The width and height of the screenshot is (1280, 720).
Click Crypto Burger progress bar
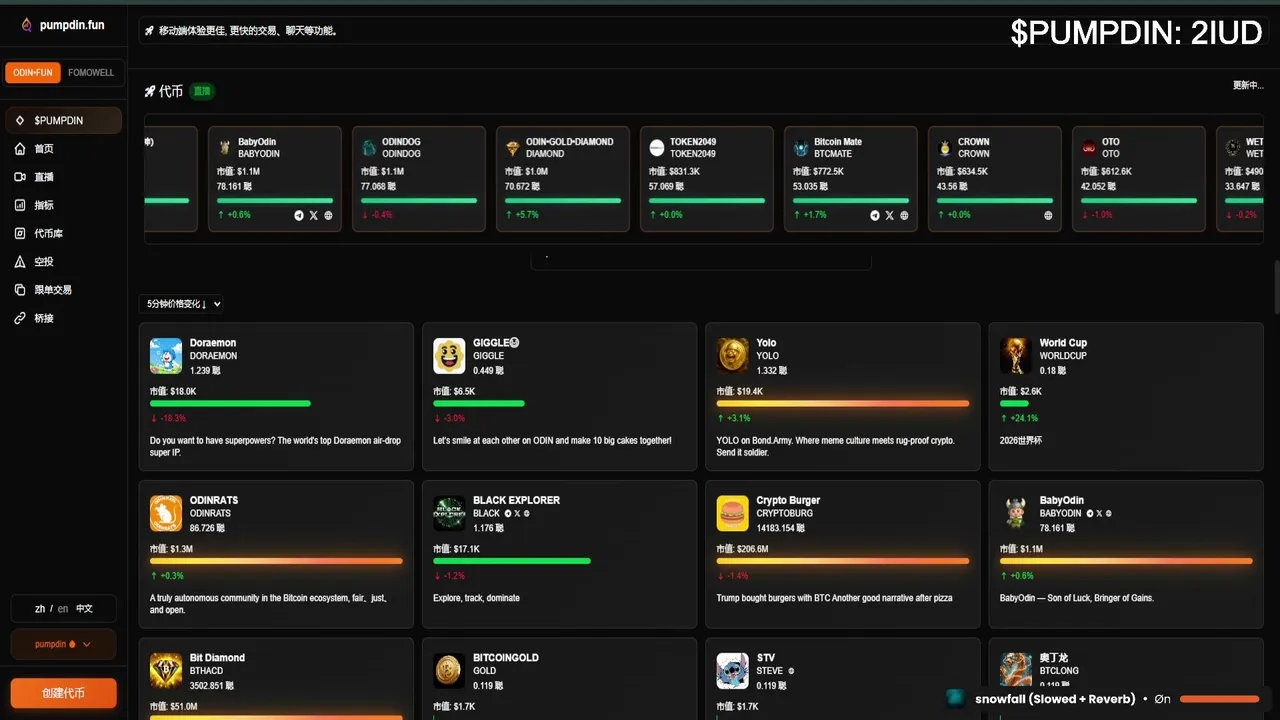point(843,561)
